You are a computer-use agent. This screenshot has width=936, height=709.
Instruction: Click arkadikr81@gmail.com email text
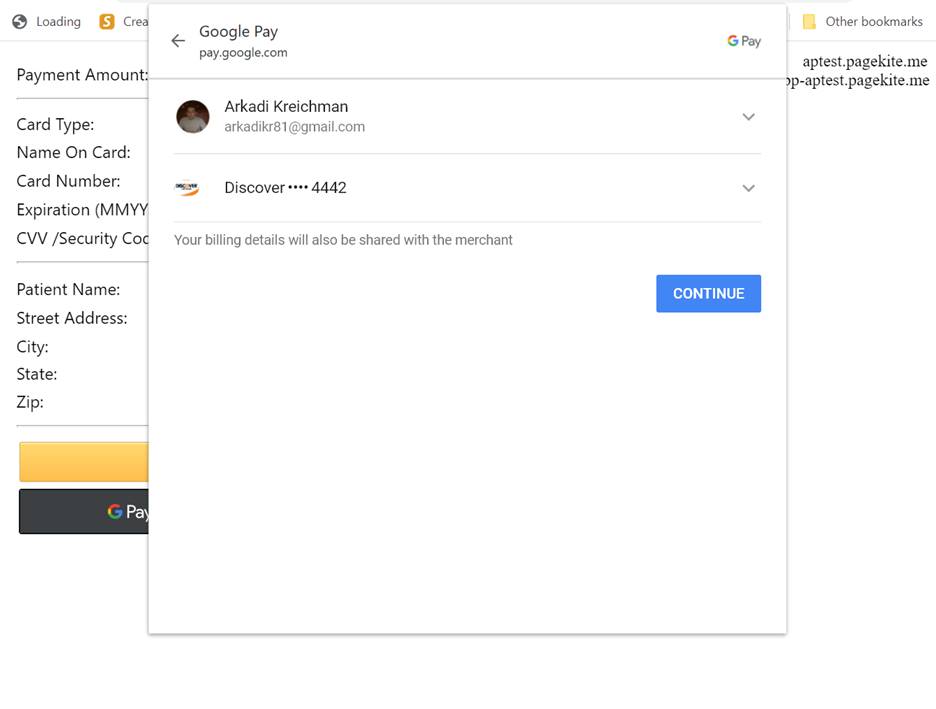pyautogui.click(x=294, y=127)
